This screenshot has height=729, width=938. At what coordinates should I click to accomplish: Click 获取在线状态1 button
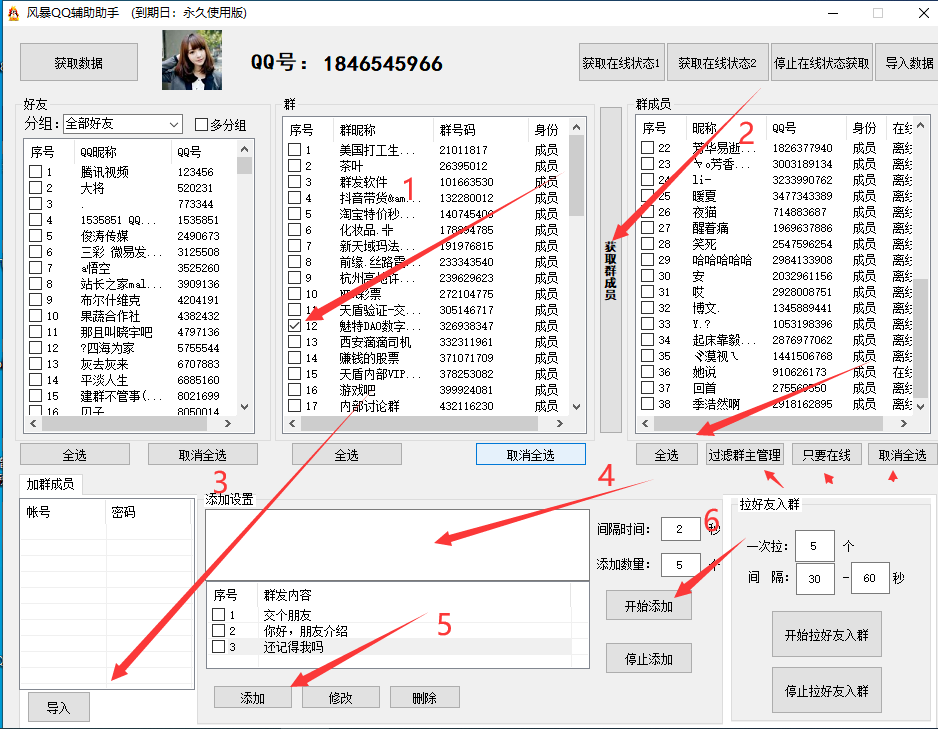coord(621,62)
